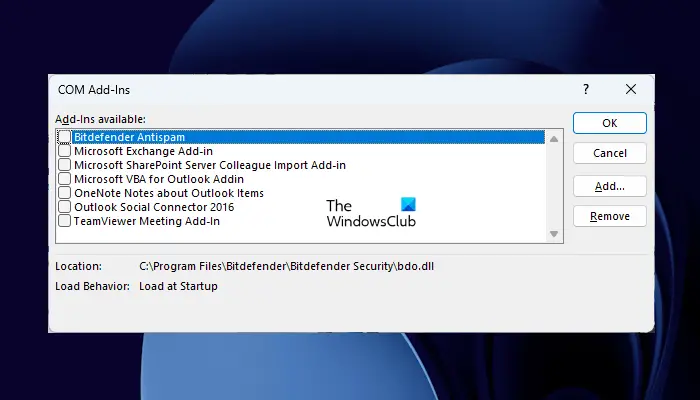Image resolution: width=700 pixels, height=400 pixels.
Task: Tick the Microsoft Exchange Add-in checkbox
Action: click(64, 151)
